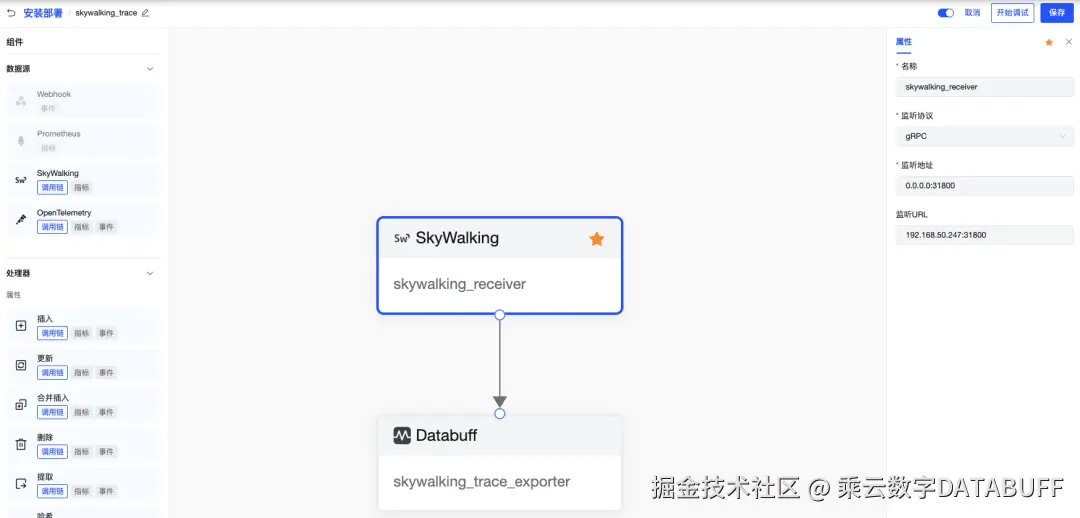Click the 删除 processor trash icon
Viewport: 1080px width, 518px height.
point(21,444)
